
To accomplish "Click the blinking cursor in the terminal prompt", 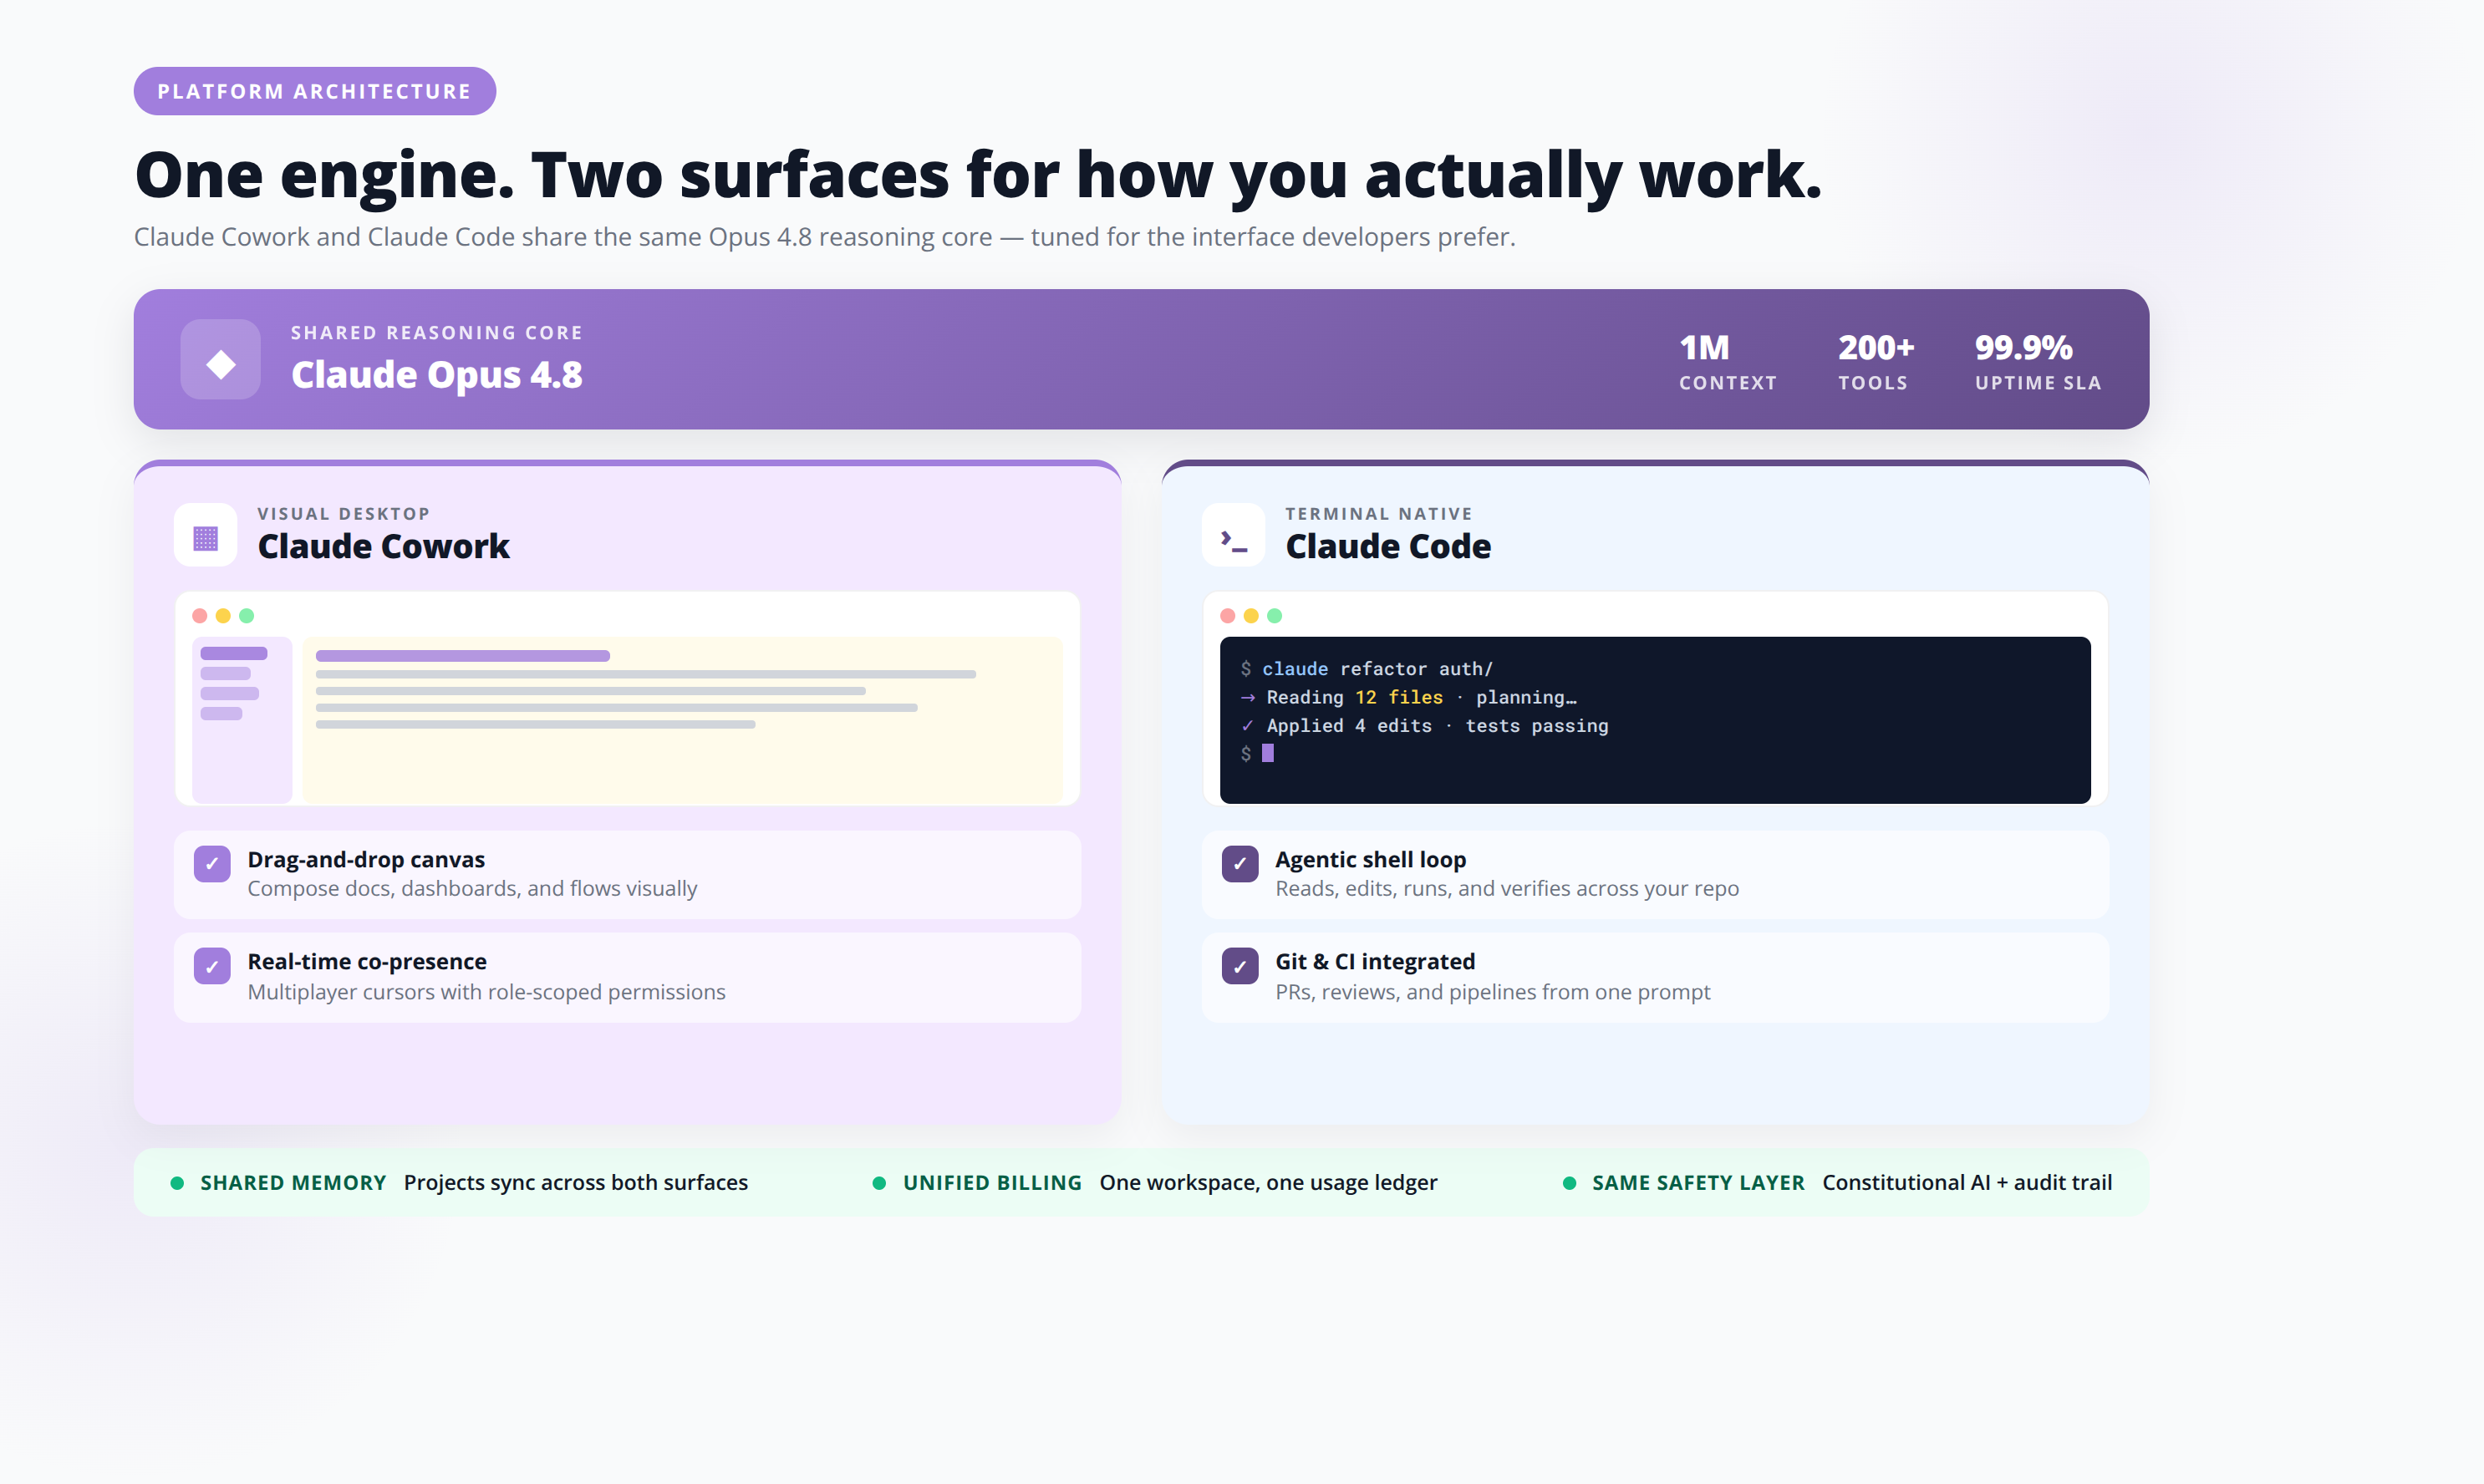I will 1268,754.
